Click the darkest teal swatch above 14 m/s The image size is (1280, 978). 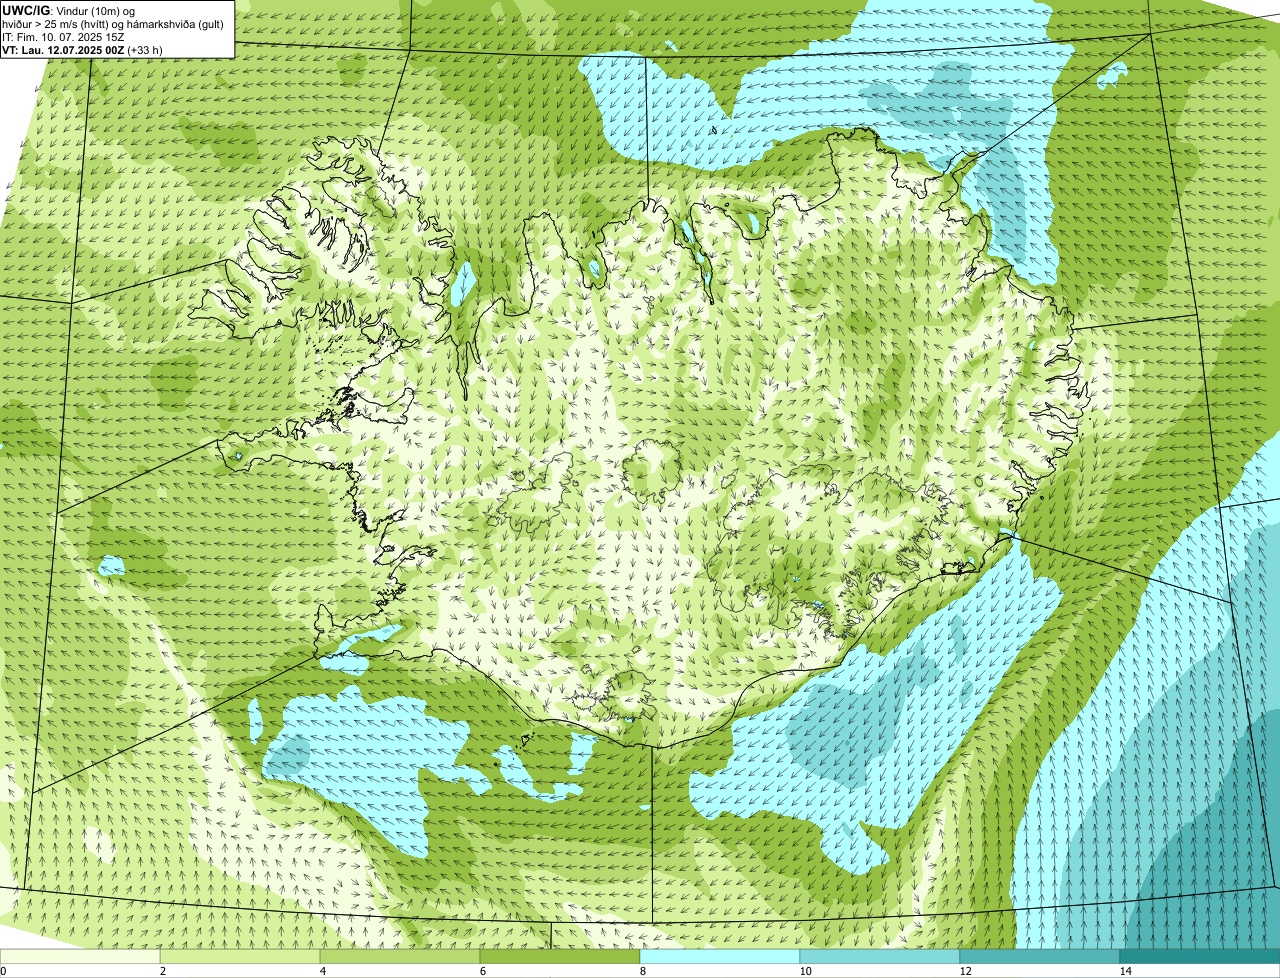1200,957
